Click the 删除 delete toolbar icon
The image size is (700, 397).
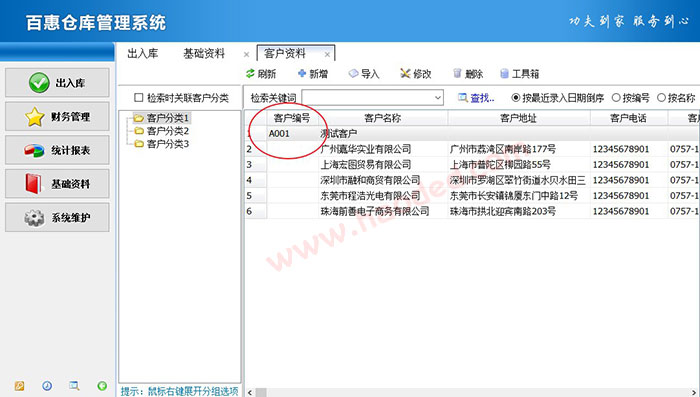(x=457, y=74)
